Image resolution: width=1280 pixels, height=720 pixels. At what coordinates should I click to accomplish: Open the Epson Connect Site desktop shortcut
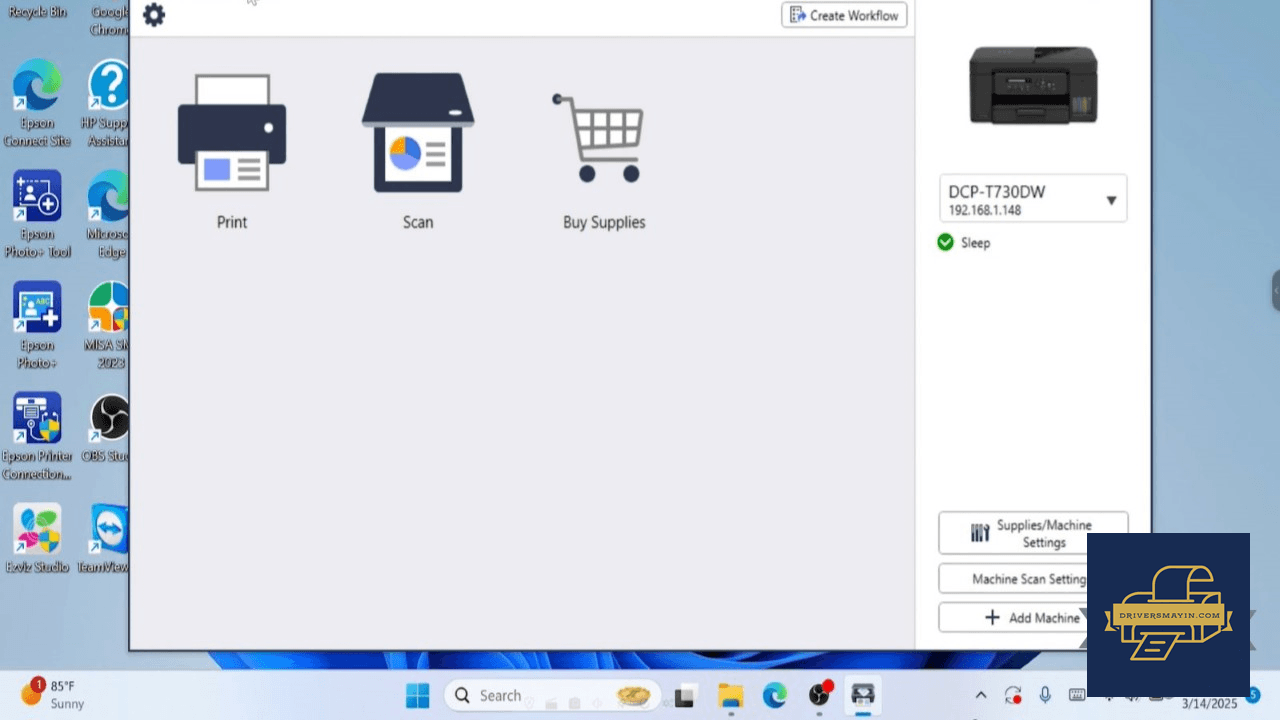coord(37,103)
